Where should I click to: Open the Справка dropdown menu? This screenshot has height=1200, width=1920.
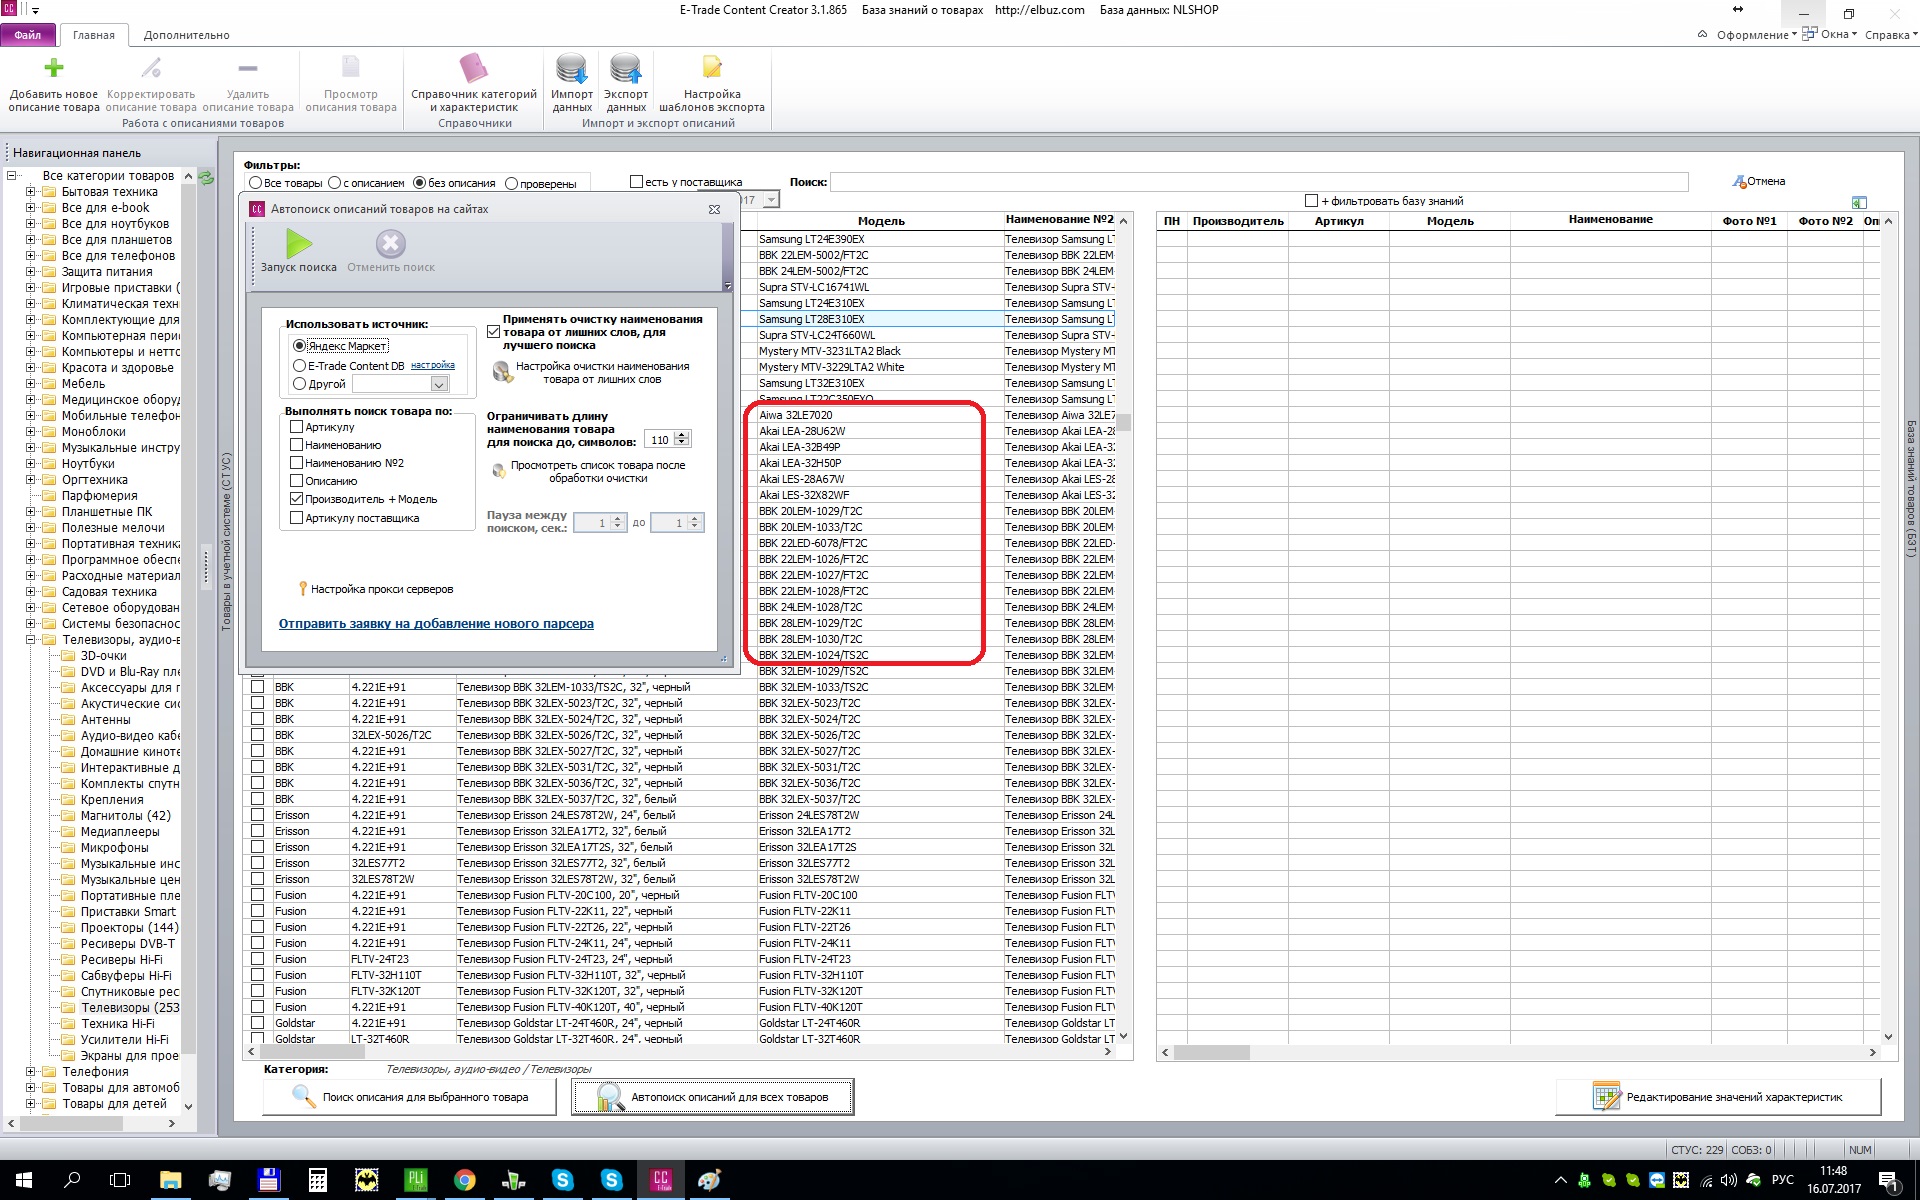tap(1891, 35)
